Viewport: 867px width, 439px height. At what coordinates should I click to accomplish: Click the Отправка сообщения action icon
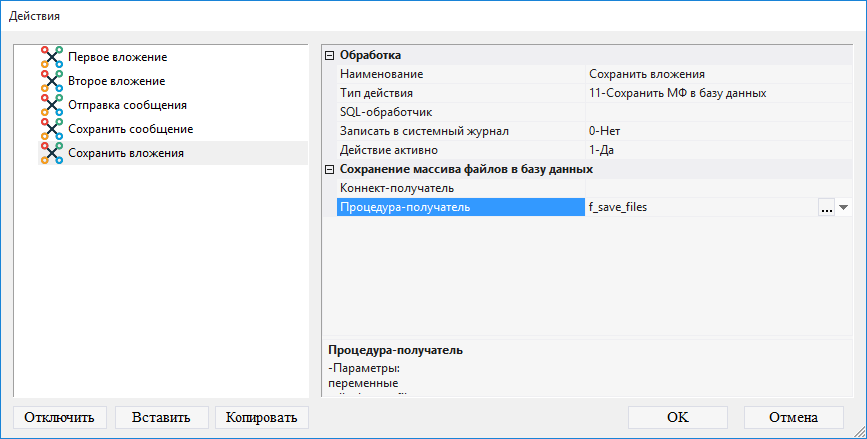click(x=51, y=106)
